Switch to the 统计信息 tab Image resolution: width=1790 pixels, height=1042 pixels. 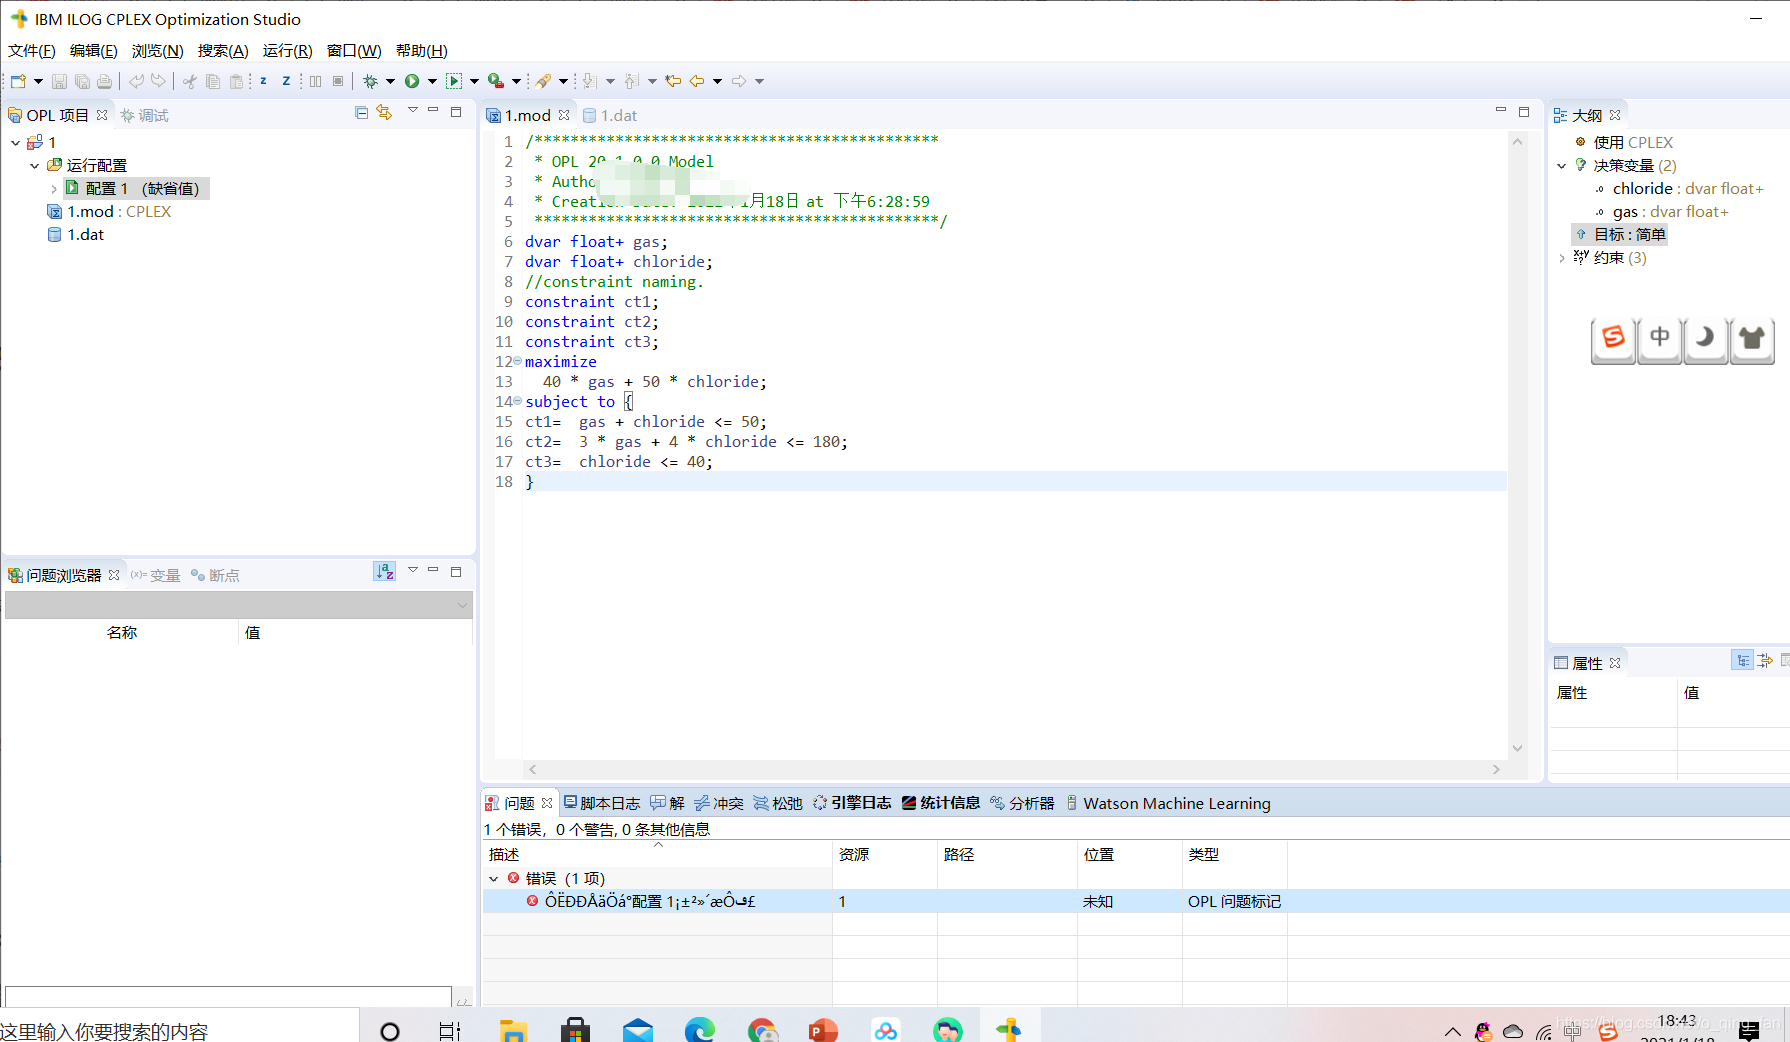pyautogui.click(x=941, y=803)
